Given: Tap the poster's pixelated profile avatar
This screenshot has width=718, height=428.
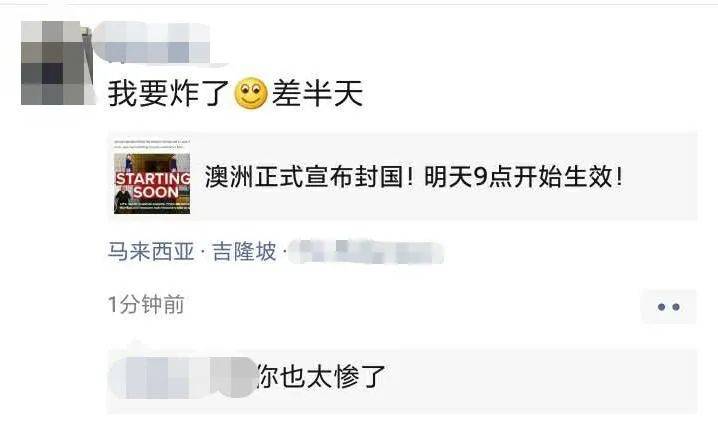Looking at the screenshot, I should (57, 63).
